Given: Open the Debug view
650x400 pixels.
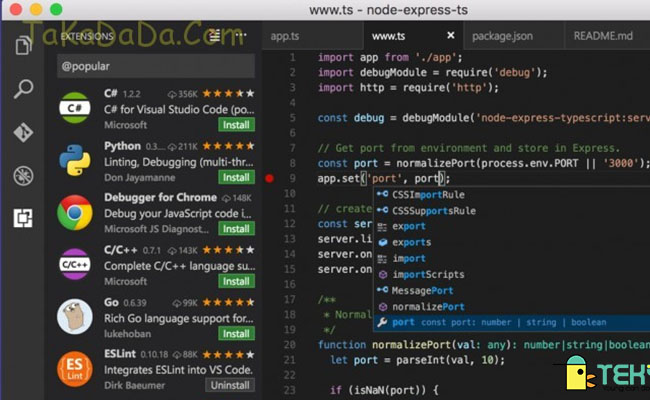Looking at the screenshot, I should [23, 176].
